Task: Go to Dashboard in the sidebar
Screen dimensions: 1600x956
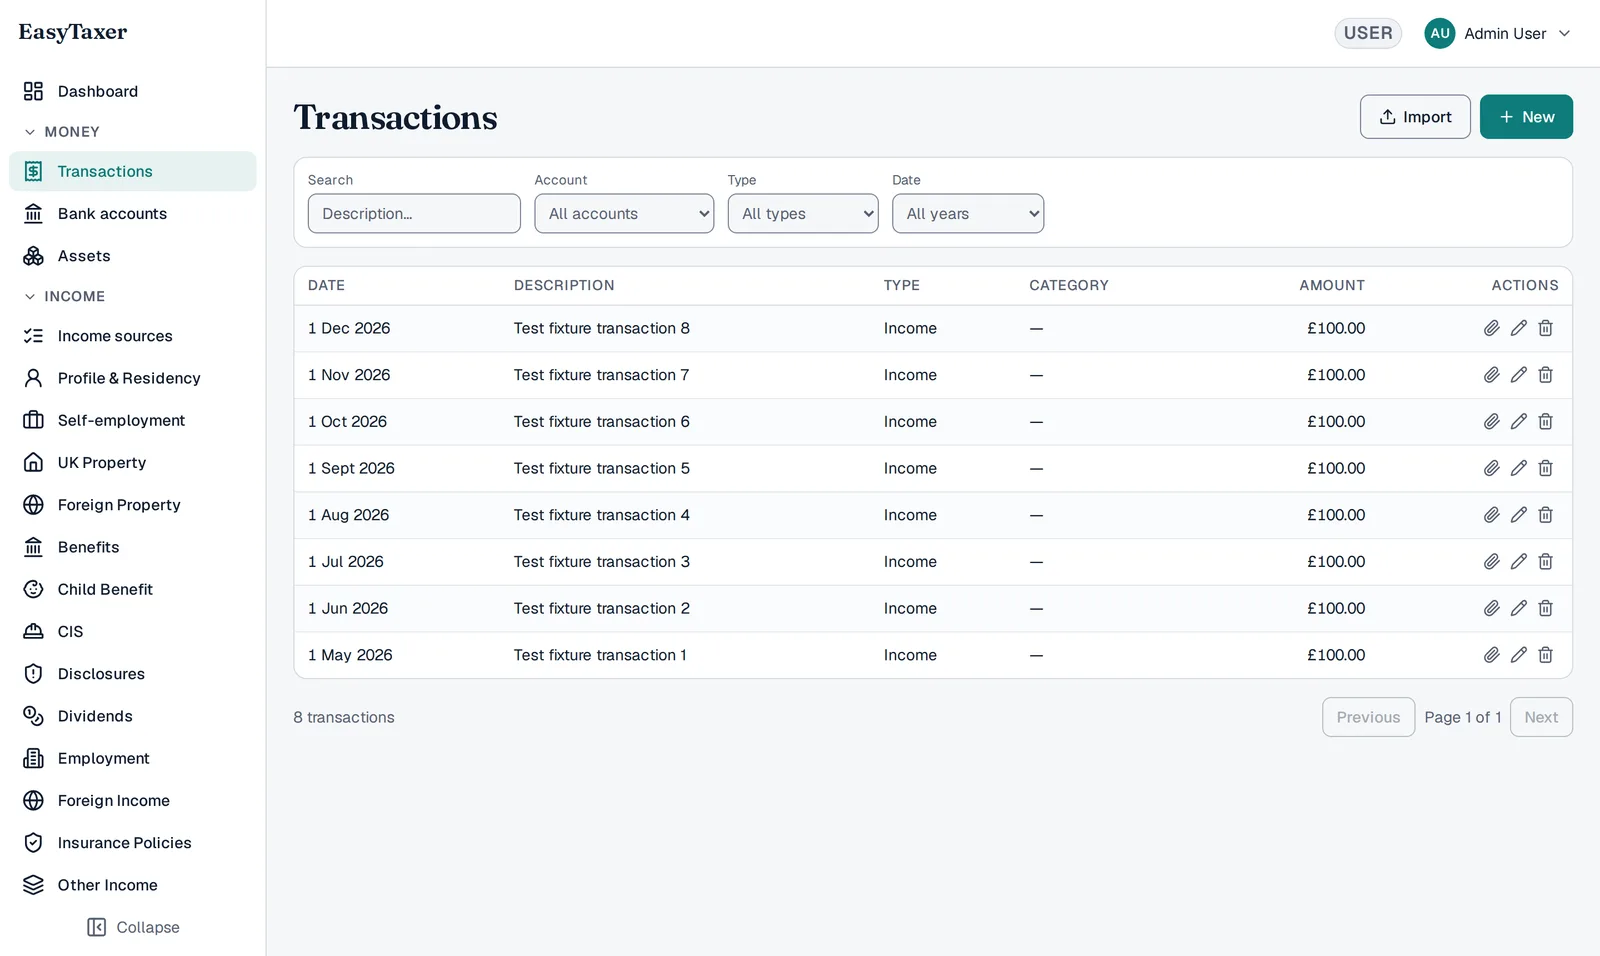Action: (133, 91)
